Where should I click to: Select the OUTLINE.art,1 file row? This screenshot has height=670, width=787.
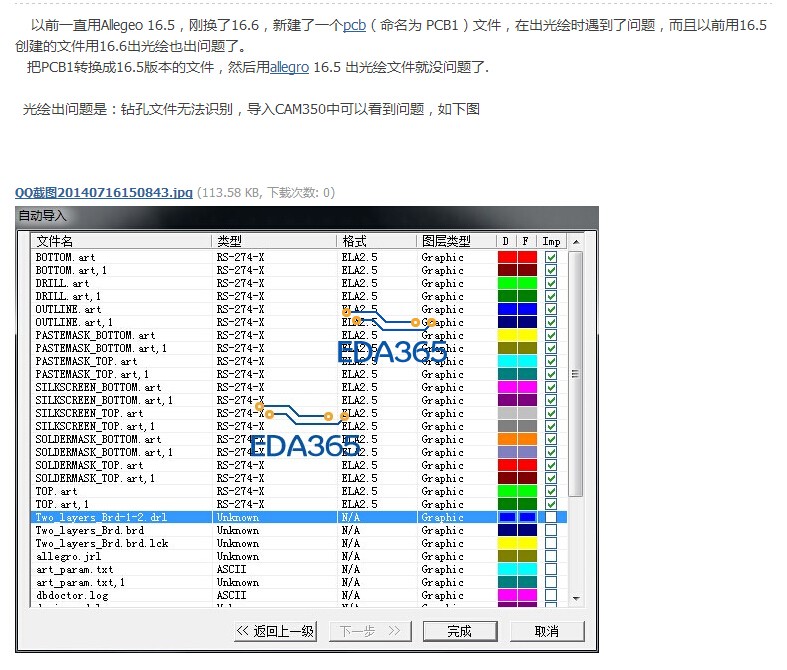point(299,322)
